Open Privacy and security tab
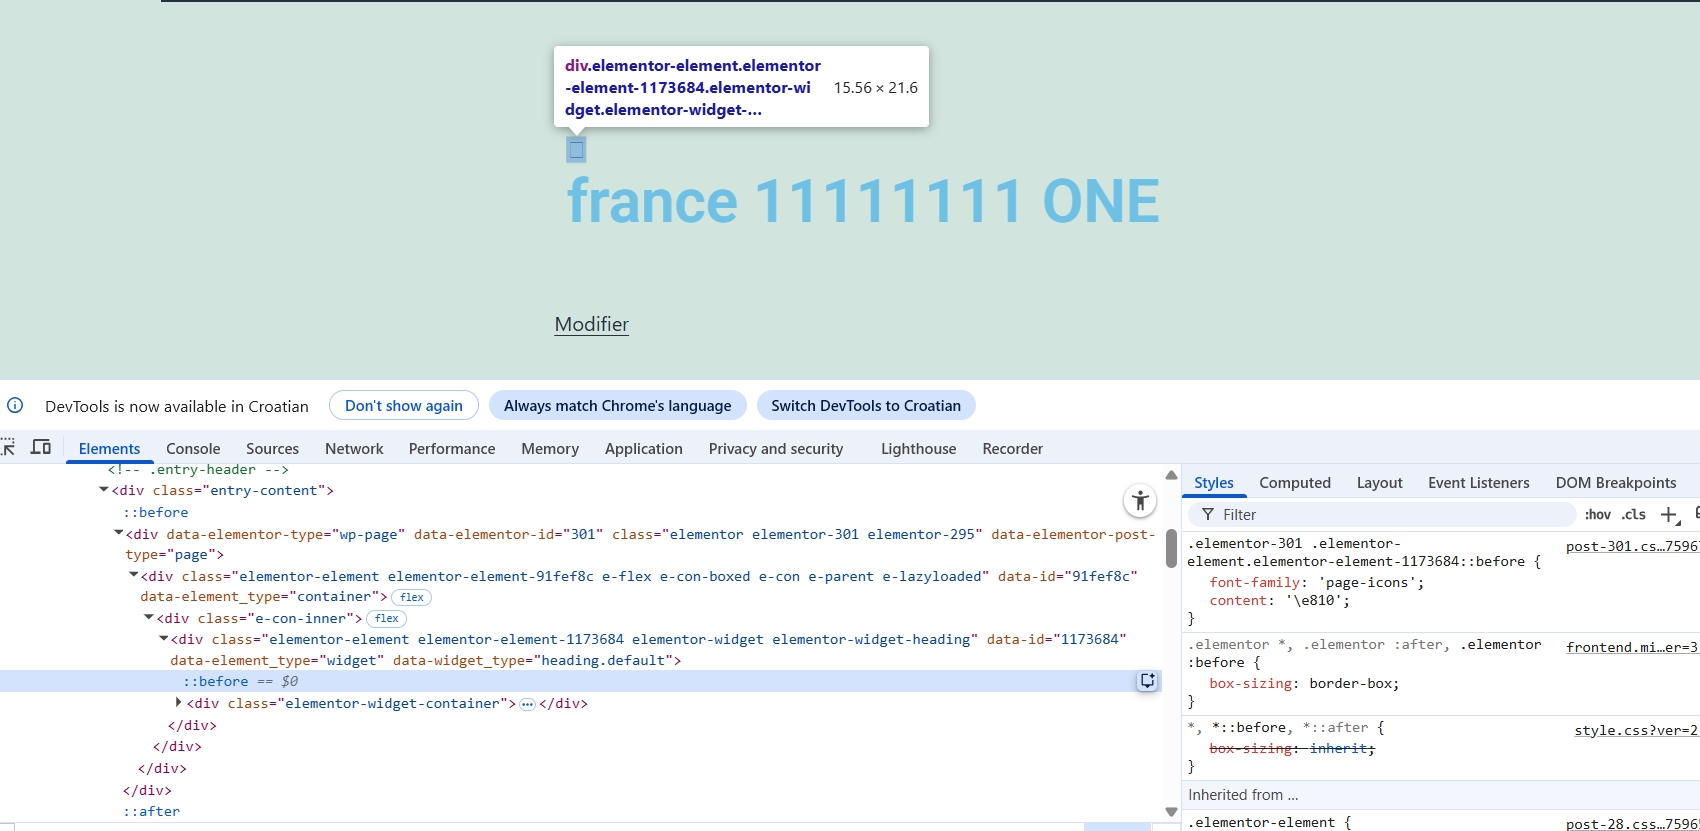The height and width of the screenshot is (831, 1700). coord(776,449)
